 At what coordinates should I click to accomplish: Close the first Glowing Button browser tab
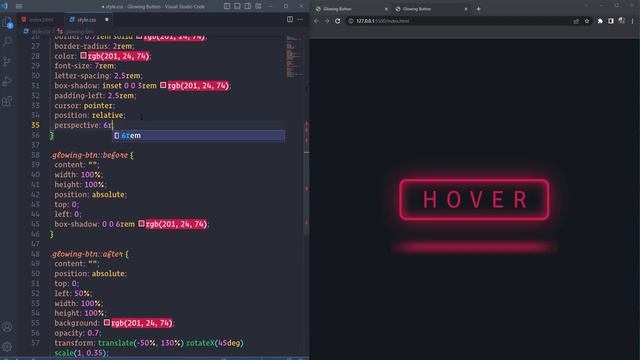click(386, 9)
